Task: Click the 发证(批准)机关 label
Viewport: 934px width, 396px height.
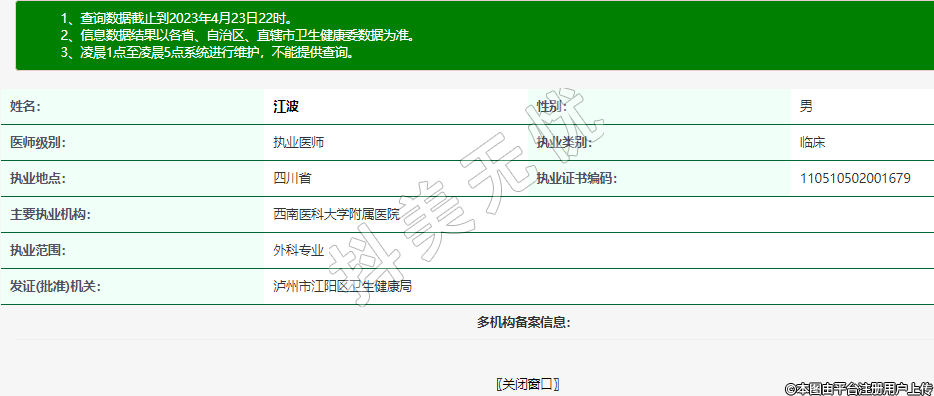Action: pyautogui.click(x=55, y=286)
